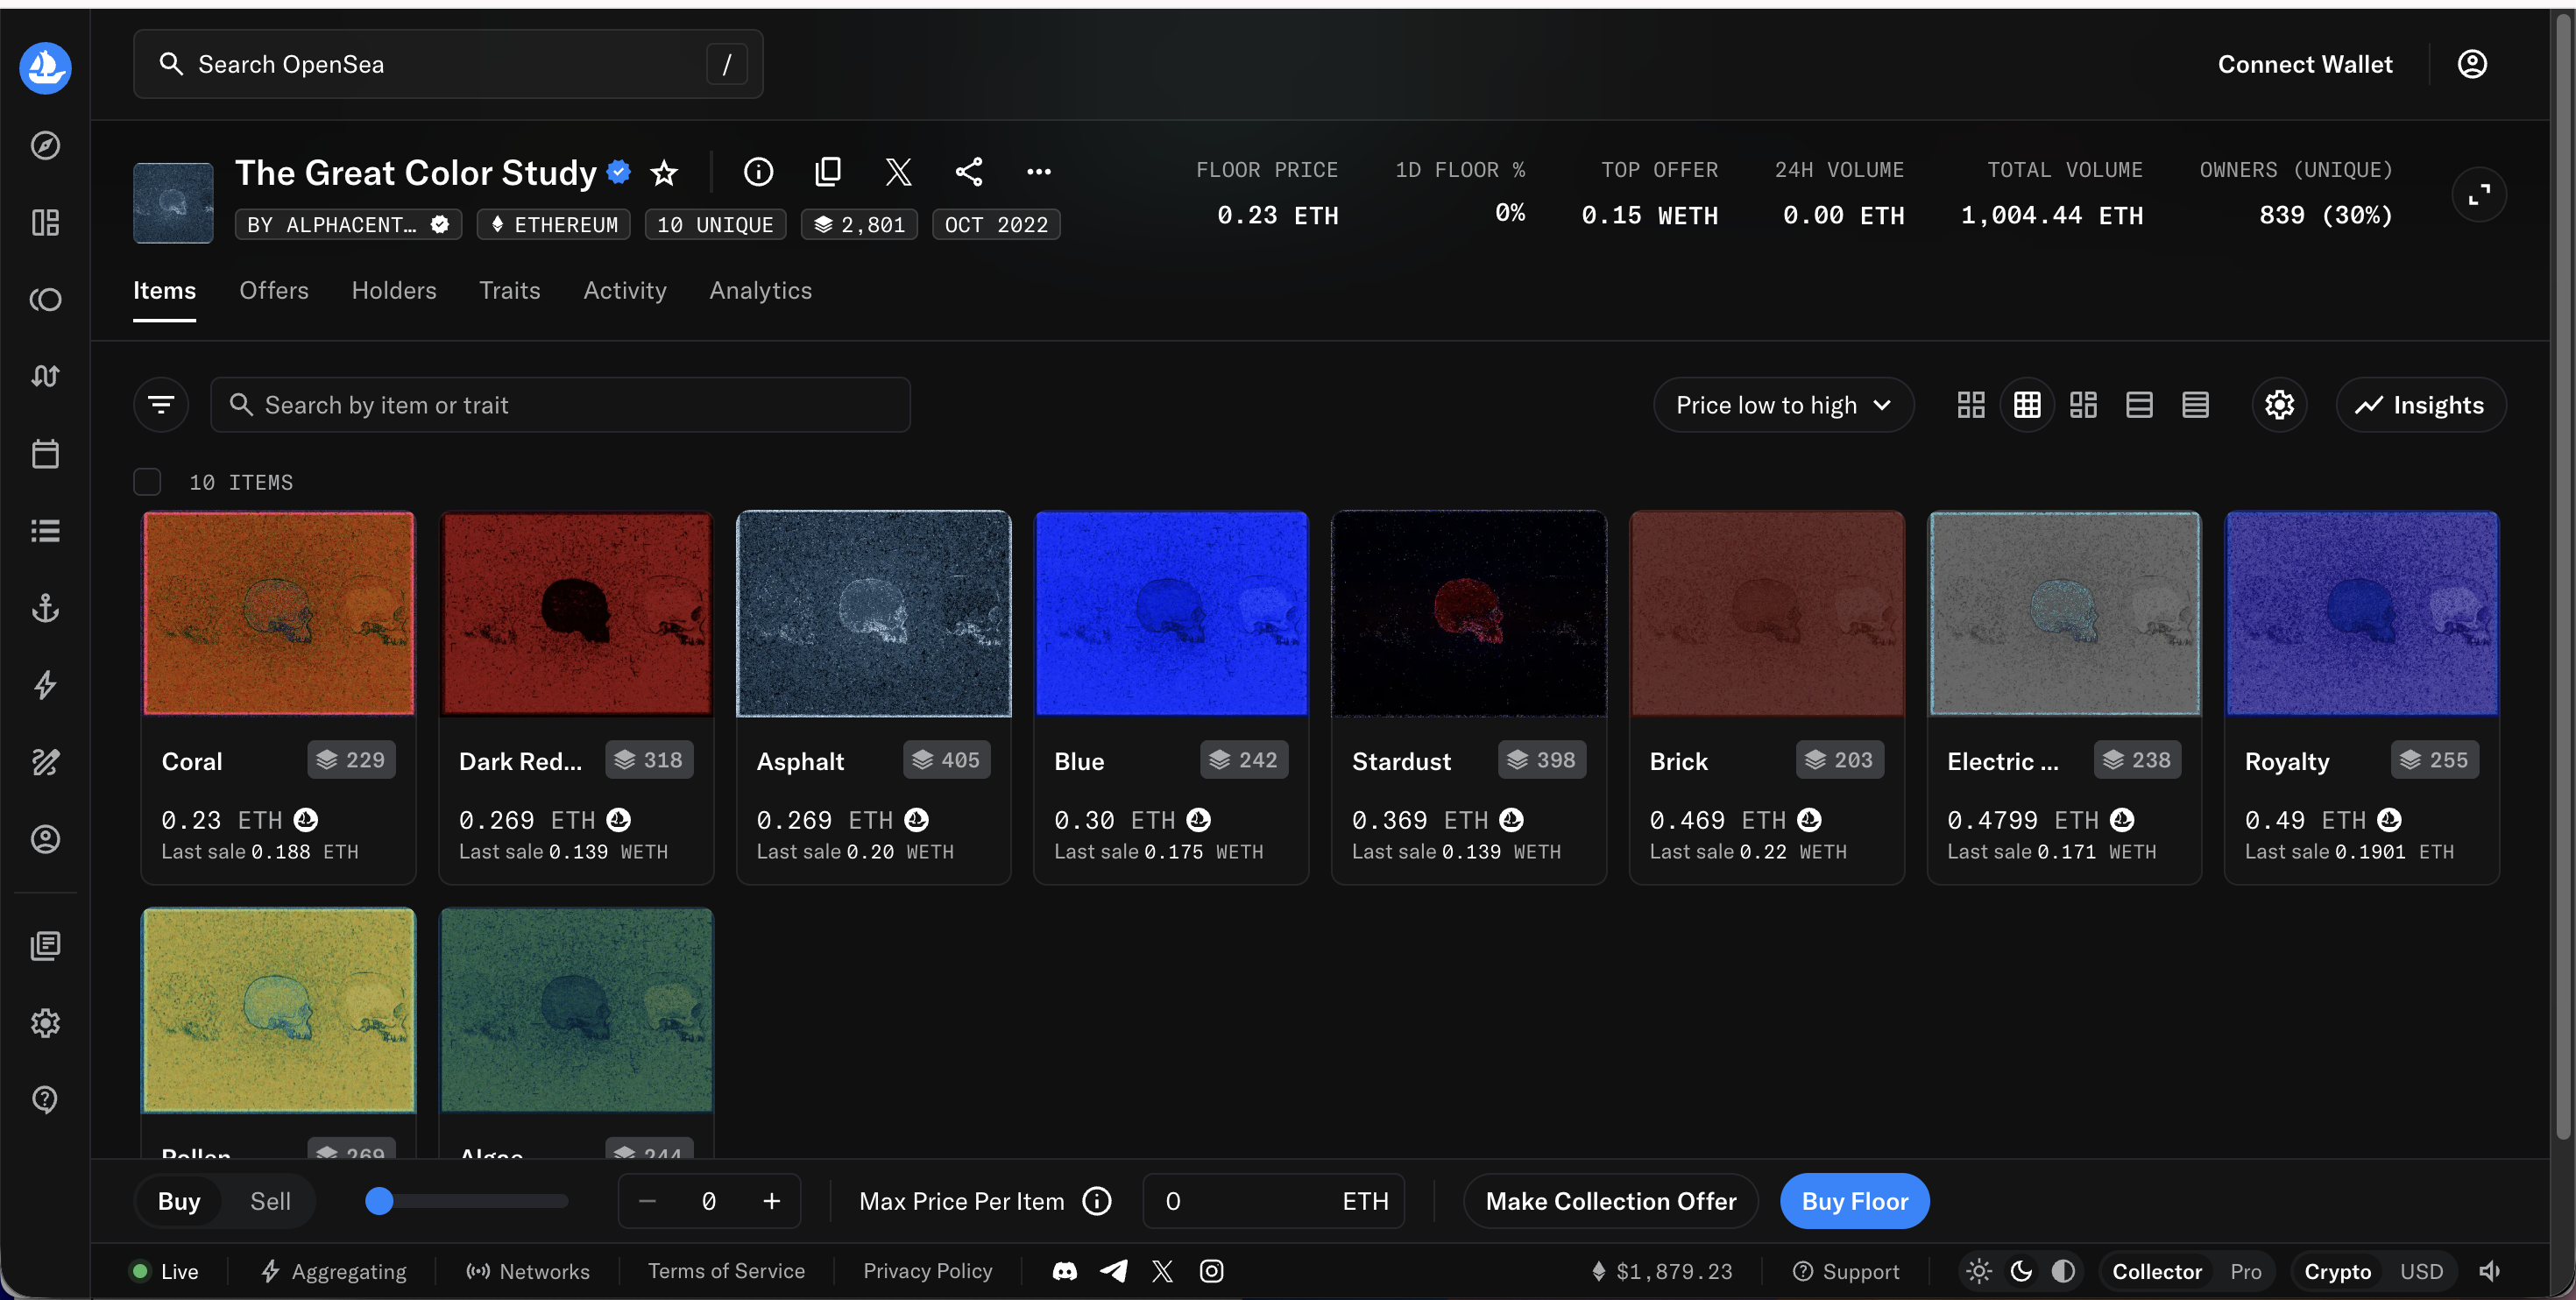Toggle sound with the speaker icon

pos(2489,1271)
